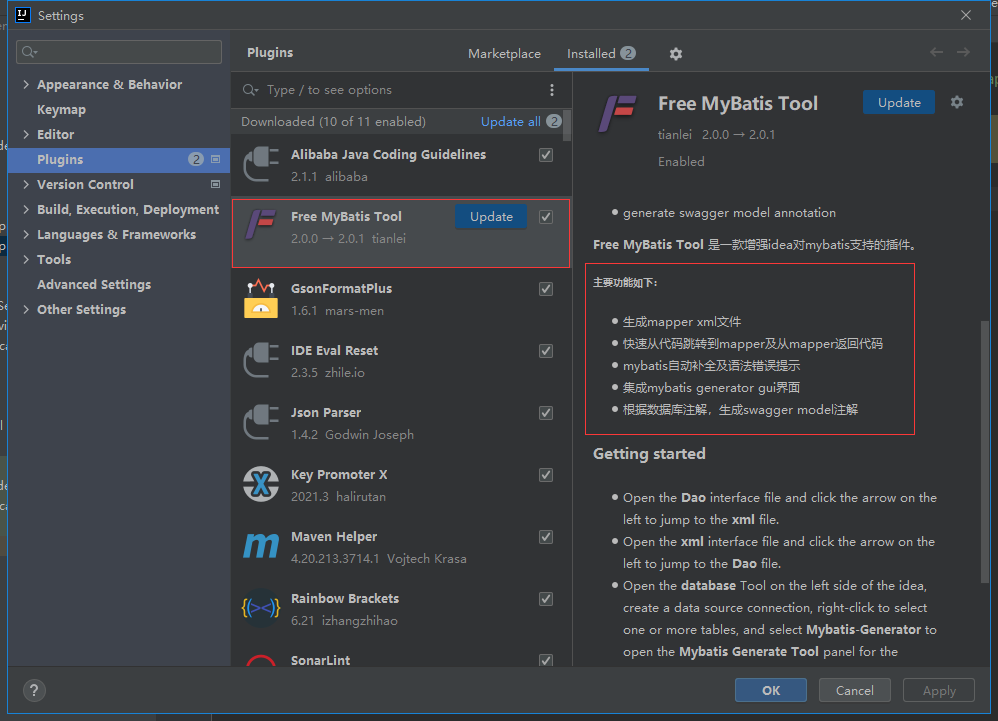998x721 pixels.
Task: Confirm with the OK button
Action: tap(771, 690)
